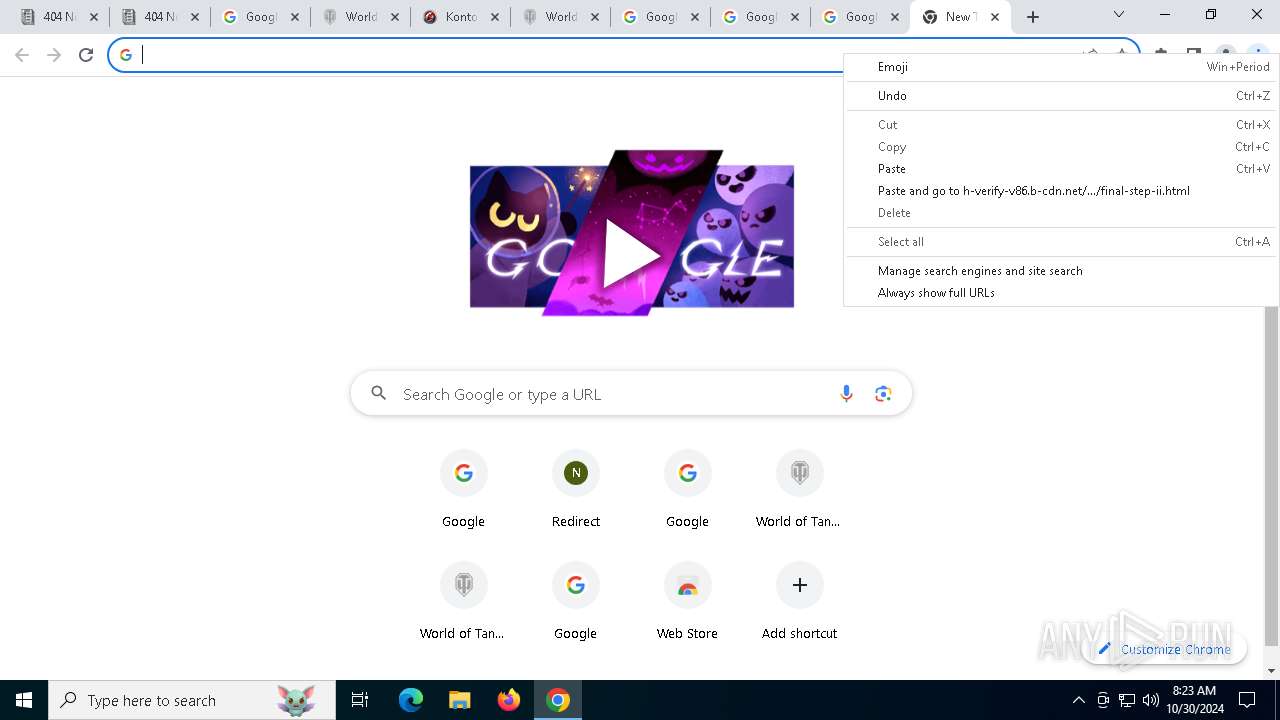Open Google Lens image search
Viewport: 1280px width, 720px height.
[883, 394]
